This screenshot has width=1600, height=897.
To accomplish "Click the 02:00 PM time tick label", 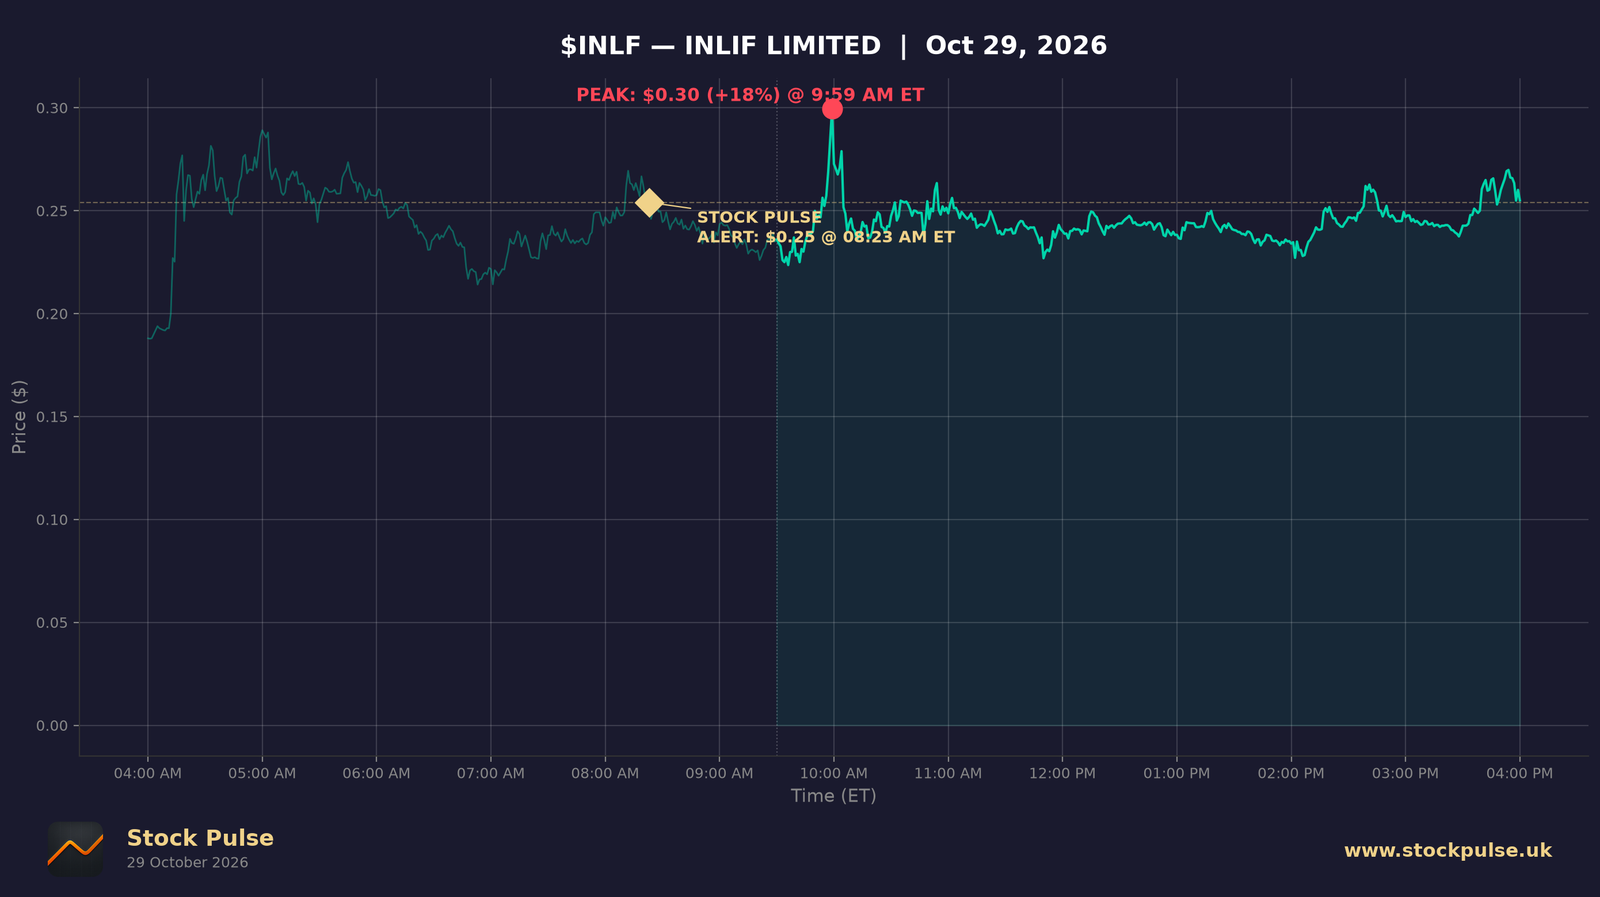I will [x=1291, y=773].
